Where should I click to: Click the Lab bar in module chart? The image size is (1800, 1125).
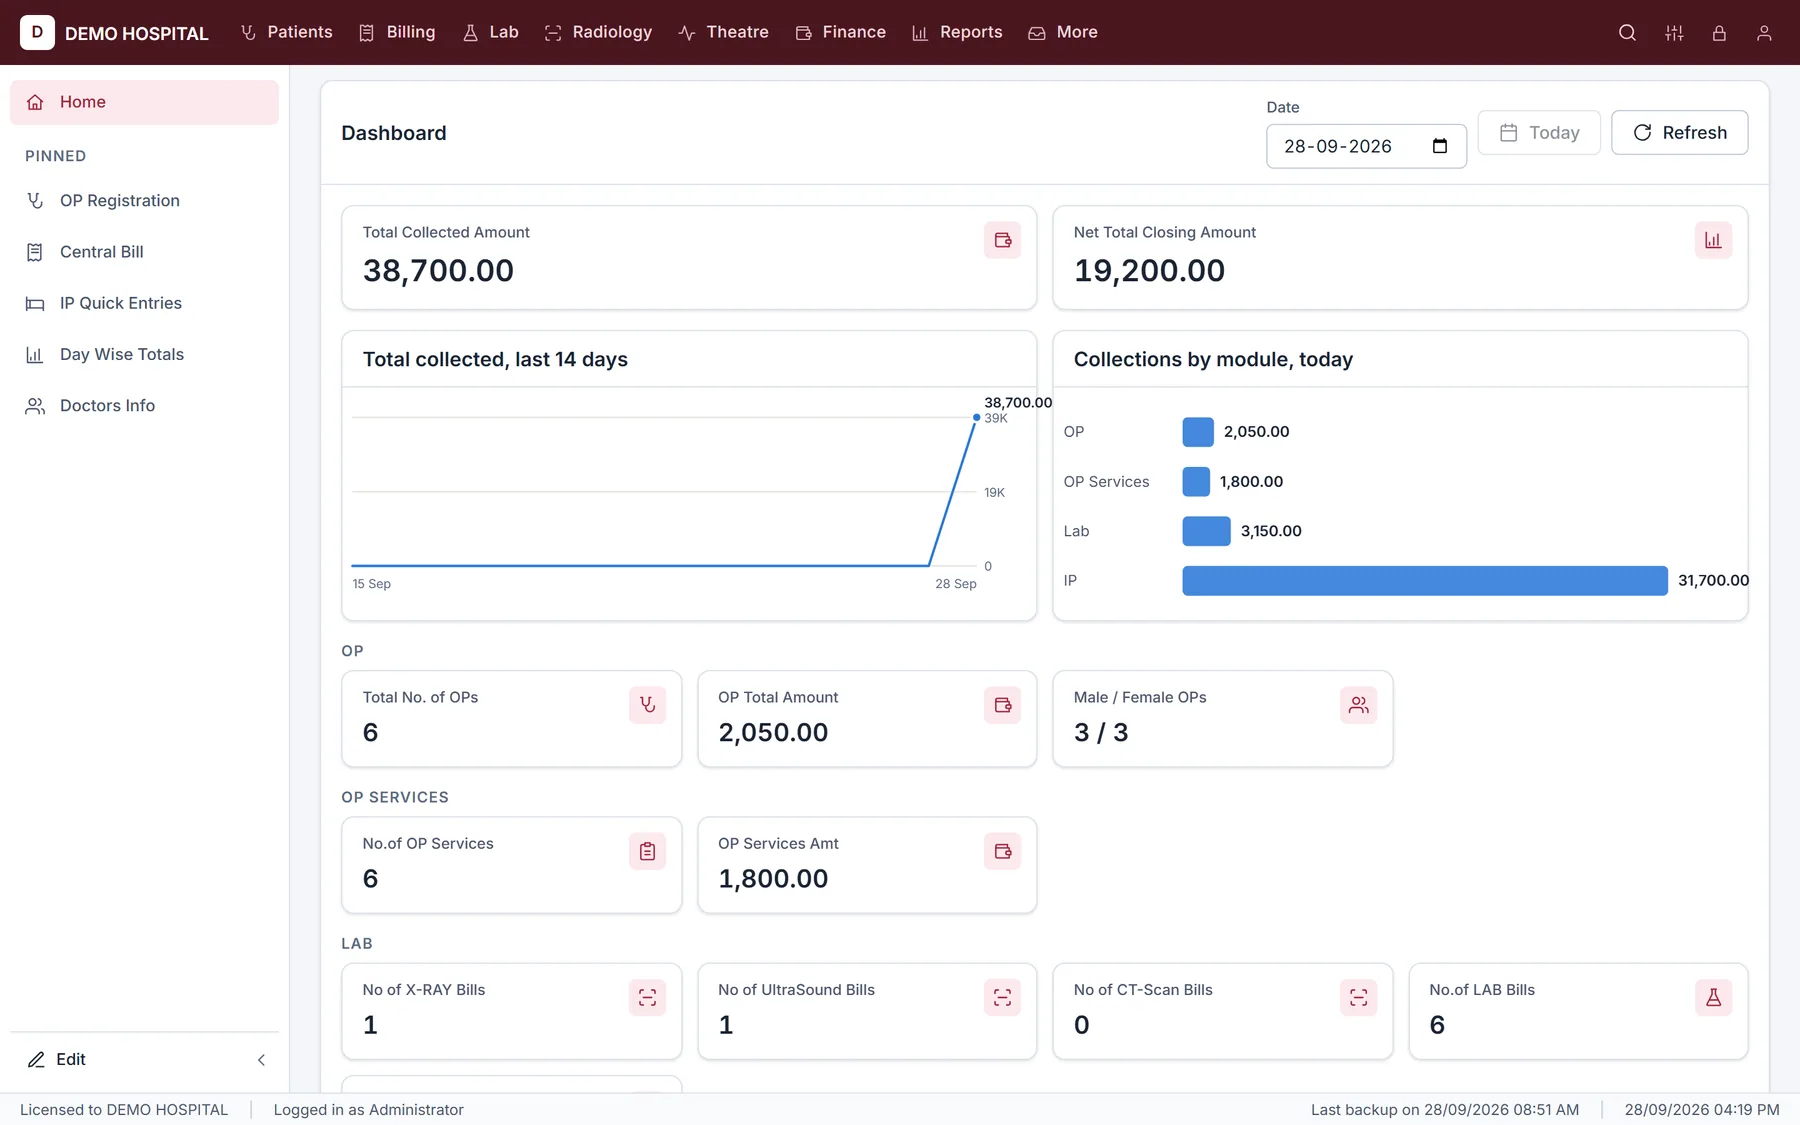pos(1206,531)
